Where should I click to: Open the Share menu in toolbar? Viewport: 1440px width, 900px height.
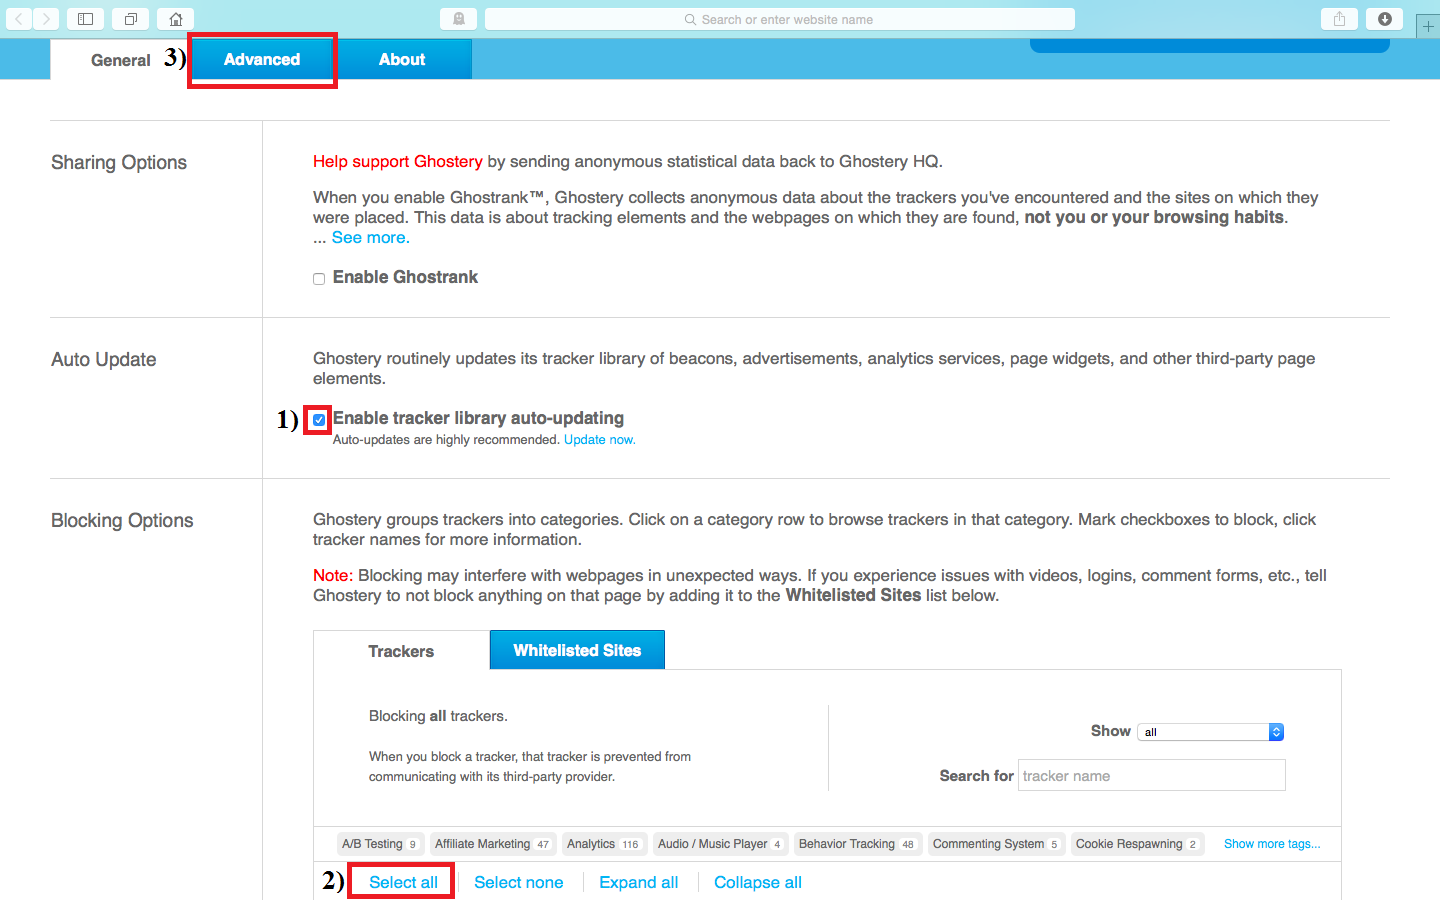1339,19
